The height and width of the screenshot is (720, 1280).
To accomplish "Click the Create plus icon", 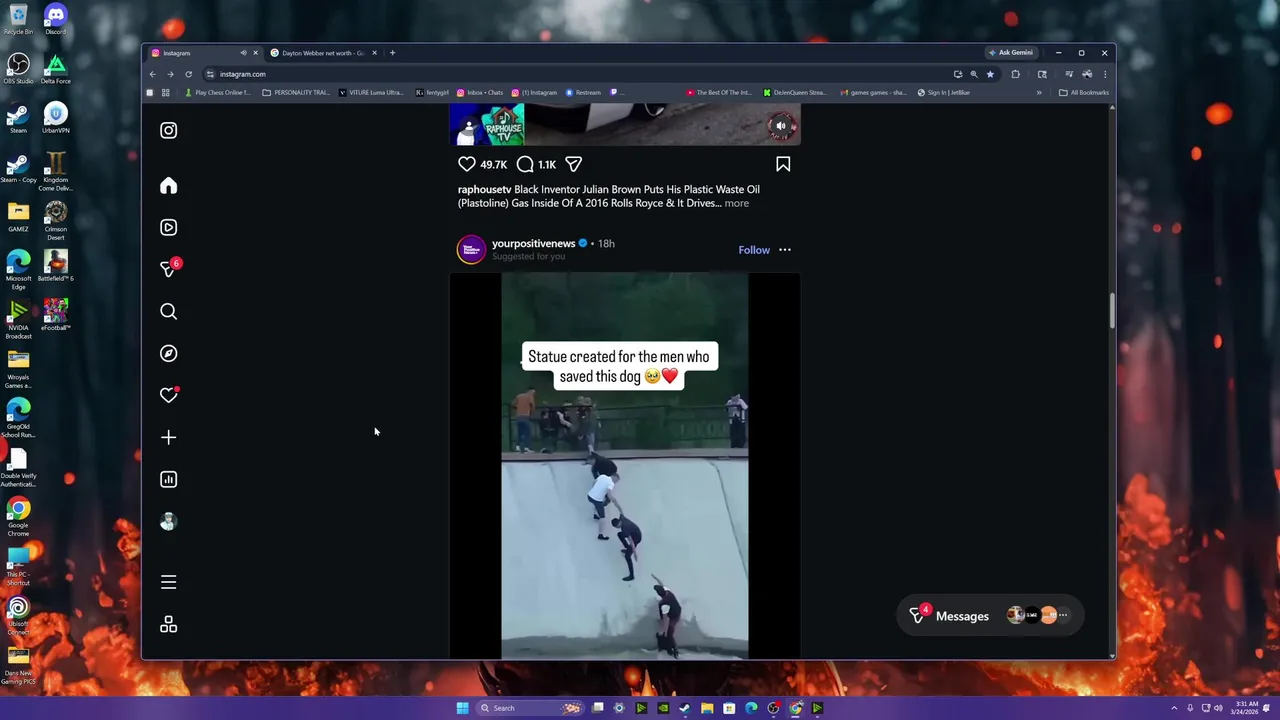I will (x=168, y=438).
